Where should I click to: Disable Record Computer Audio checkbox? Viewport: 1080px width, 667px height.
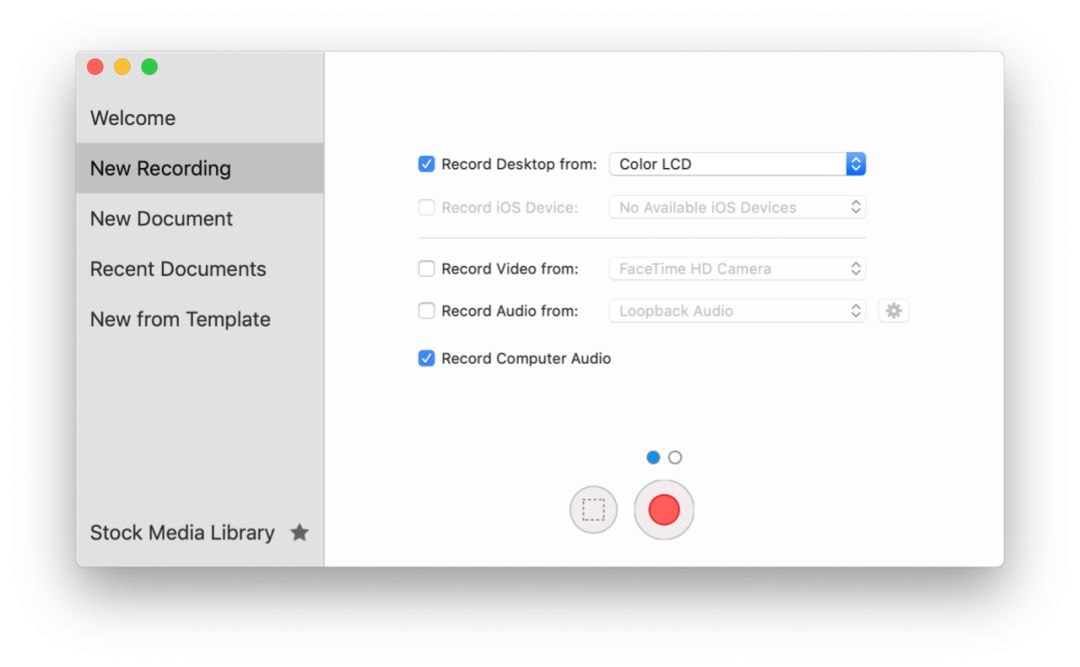click(x=426, y=358)
